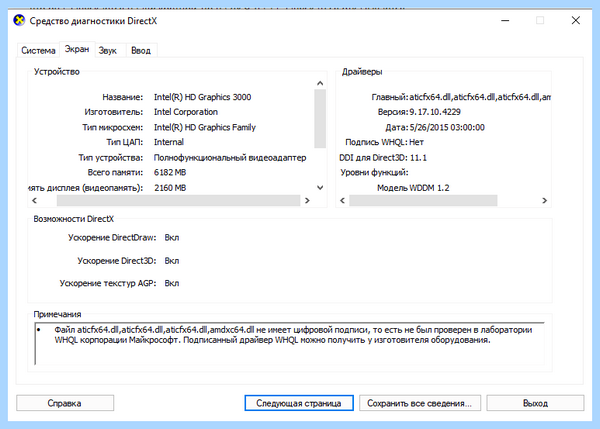Image resolution: width=600 pixels, height=429 pixels.
Task: Open the Звук tab
Action: (108, 51)
